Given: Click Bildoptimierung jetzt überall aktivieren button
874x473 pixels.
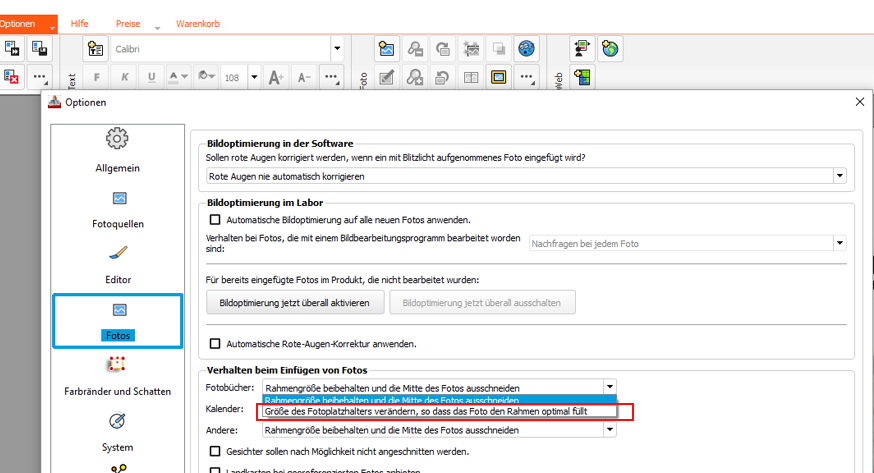Looking at the screenshot, I should (x=294, y=302).
